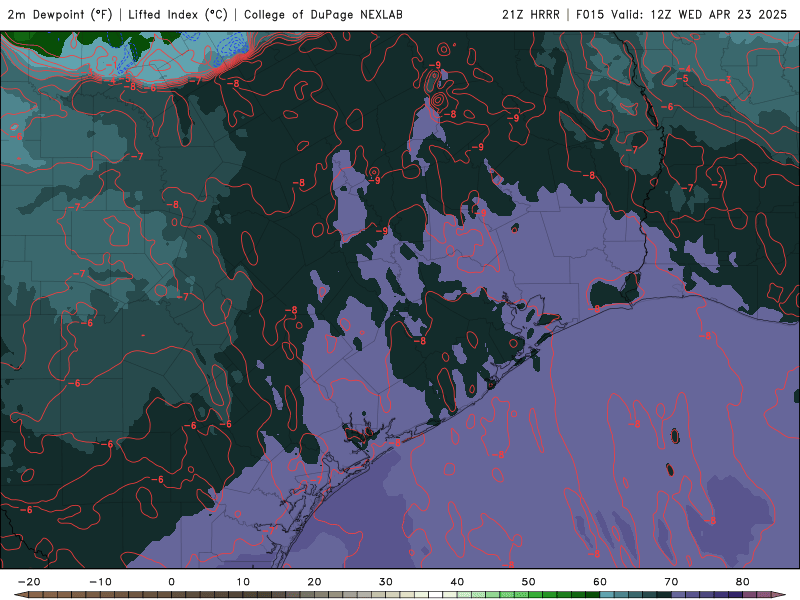Click the 60 label on the color scale
800x600 pixels.
600,582
